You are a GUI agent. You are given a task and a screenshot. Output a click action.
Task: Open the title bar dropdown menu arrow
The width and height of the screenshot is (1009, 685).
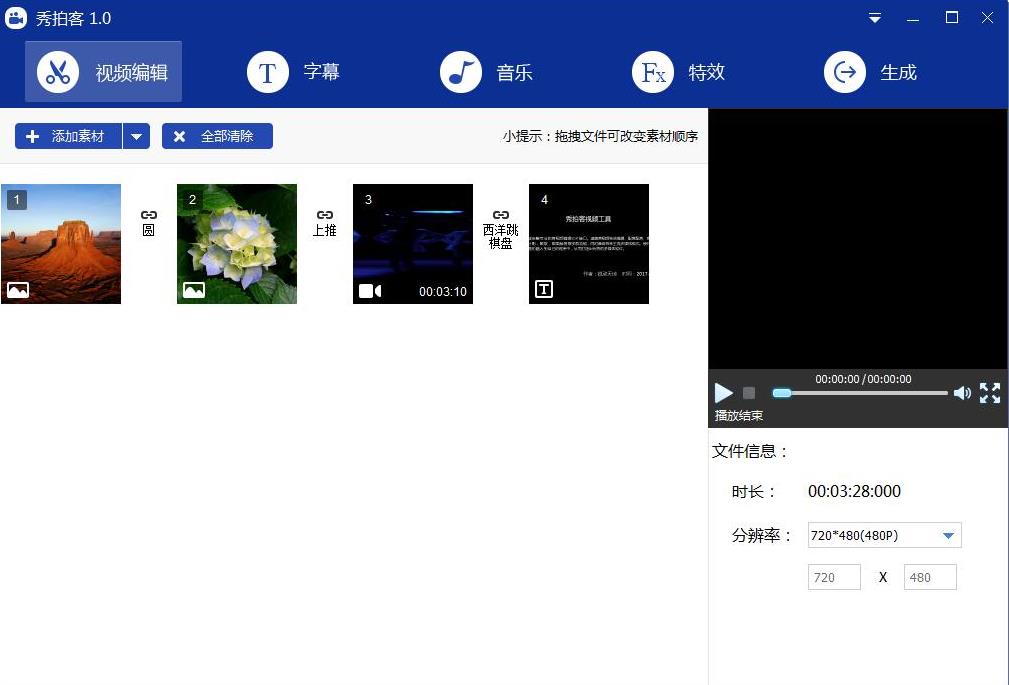coord(875,18)
